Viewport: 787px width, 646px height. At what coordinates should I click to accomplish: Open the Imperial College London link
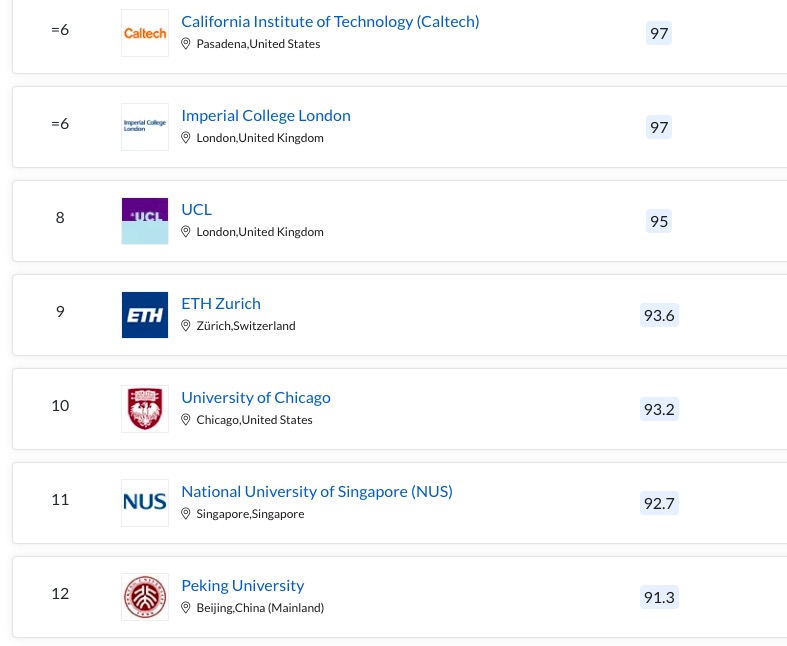pos(266,116)
